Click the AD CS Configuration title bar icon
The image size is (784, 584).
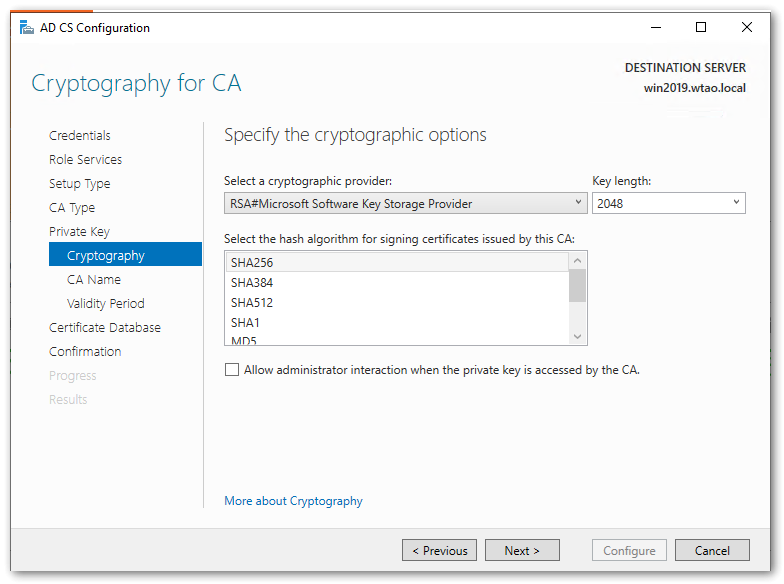26,28
